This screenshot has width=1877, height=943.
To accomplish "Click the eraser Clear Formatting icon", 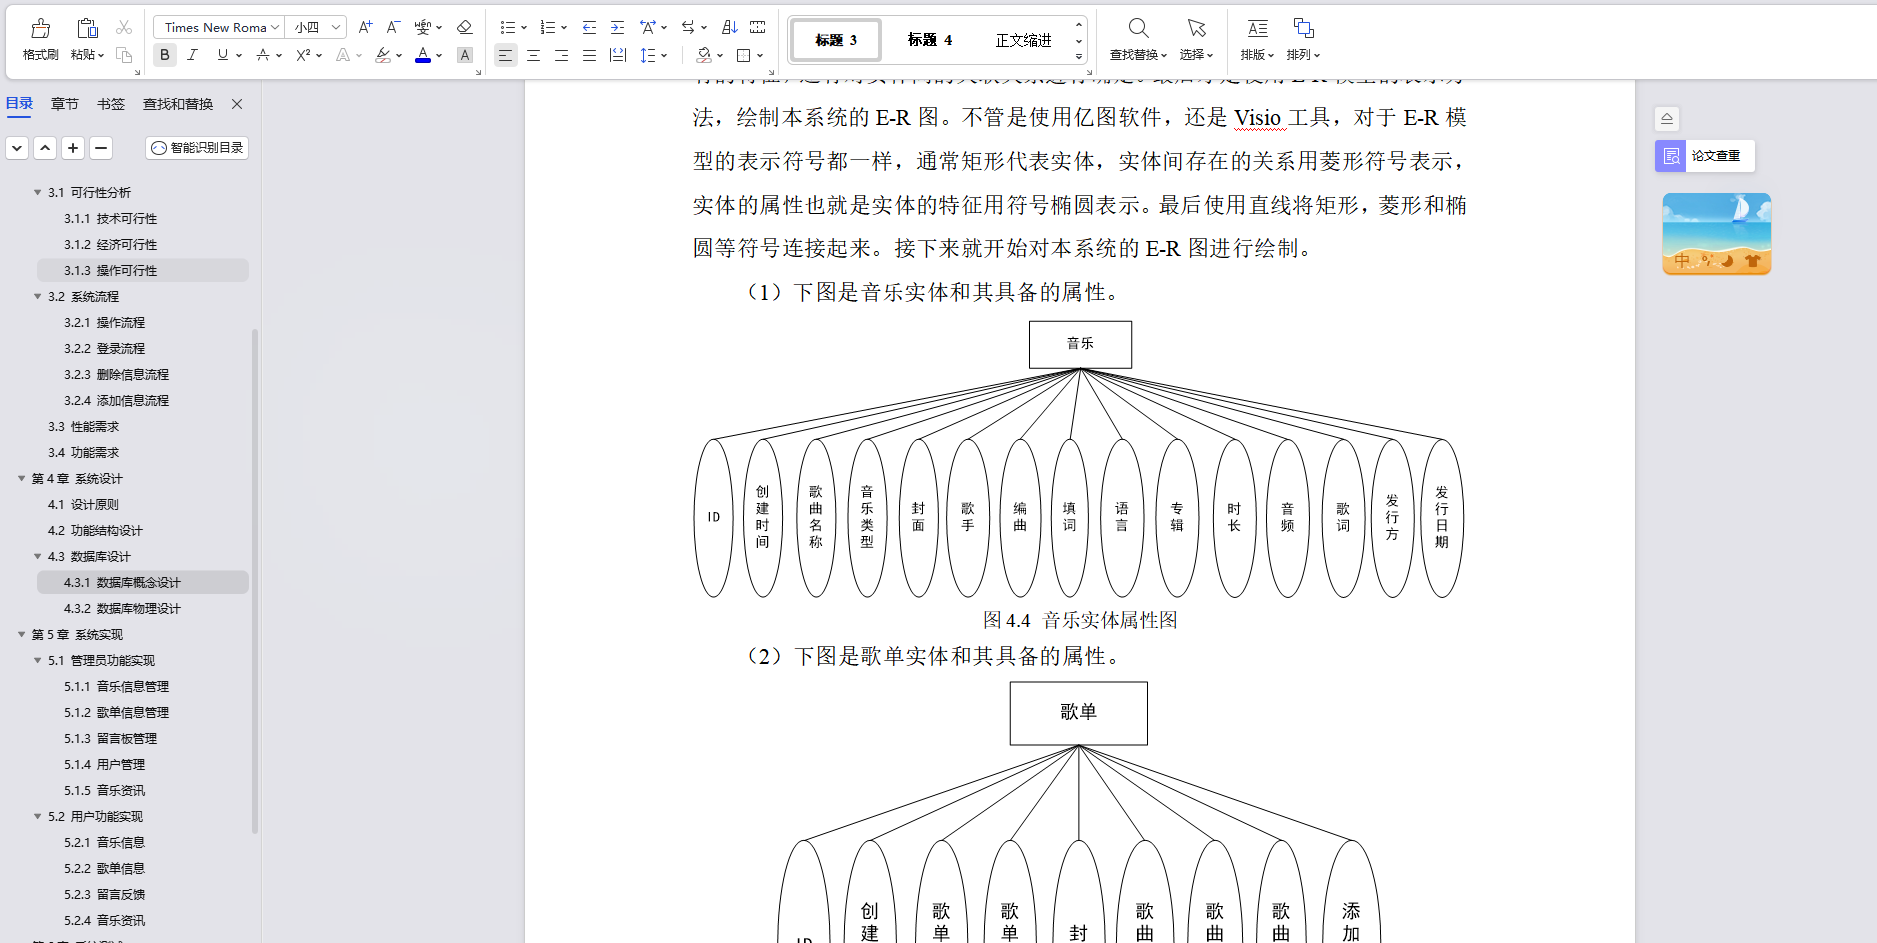I will click(x=464, y=27).
